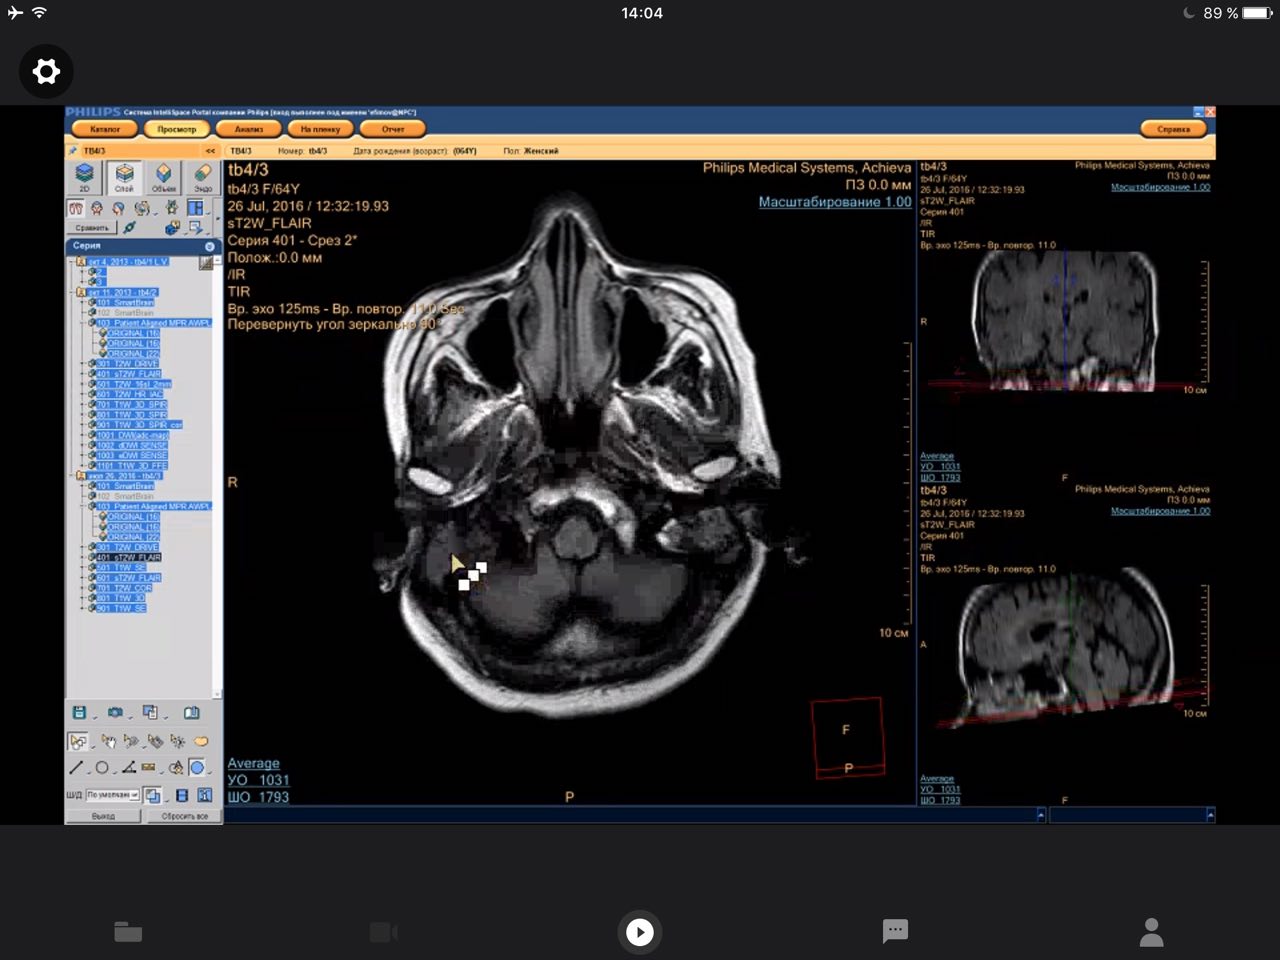Open the profile tab in bottom bar
The image size is (1280, 960).
[1152, 932]
